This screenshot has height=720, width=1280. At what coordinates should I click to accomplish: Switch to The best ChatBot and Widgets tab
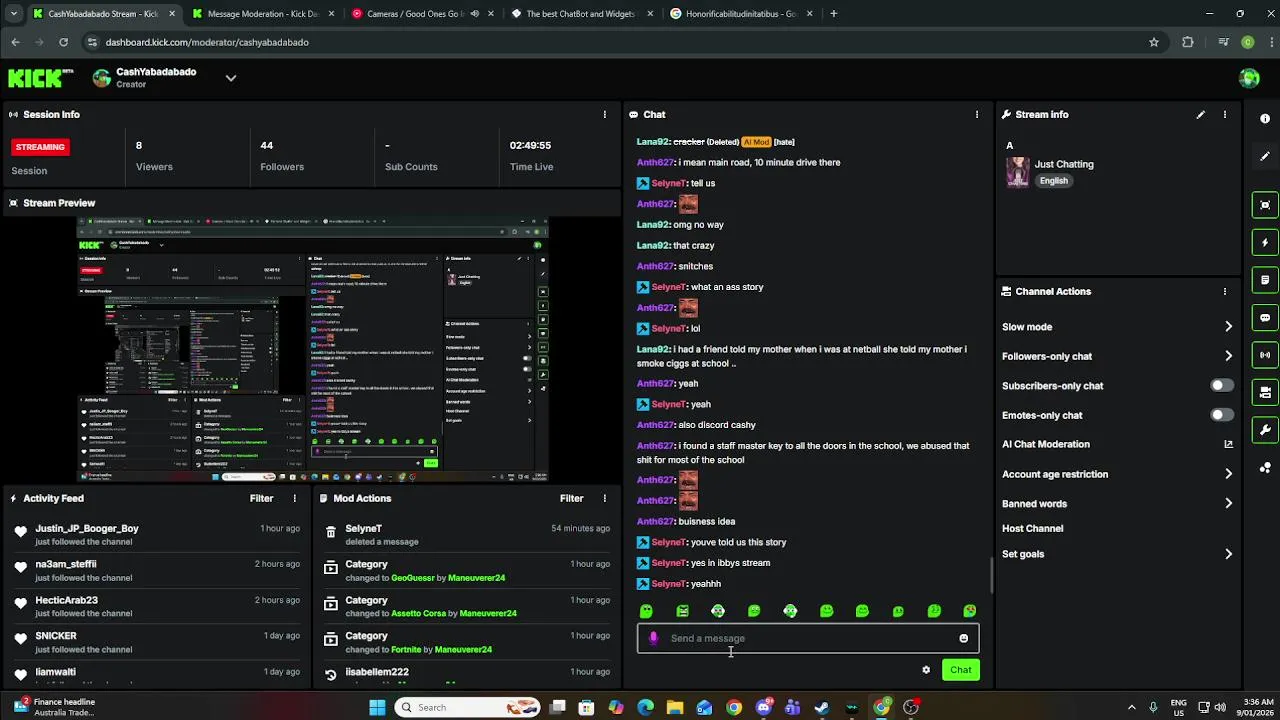580,14
